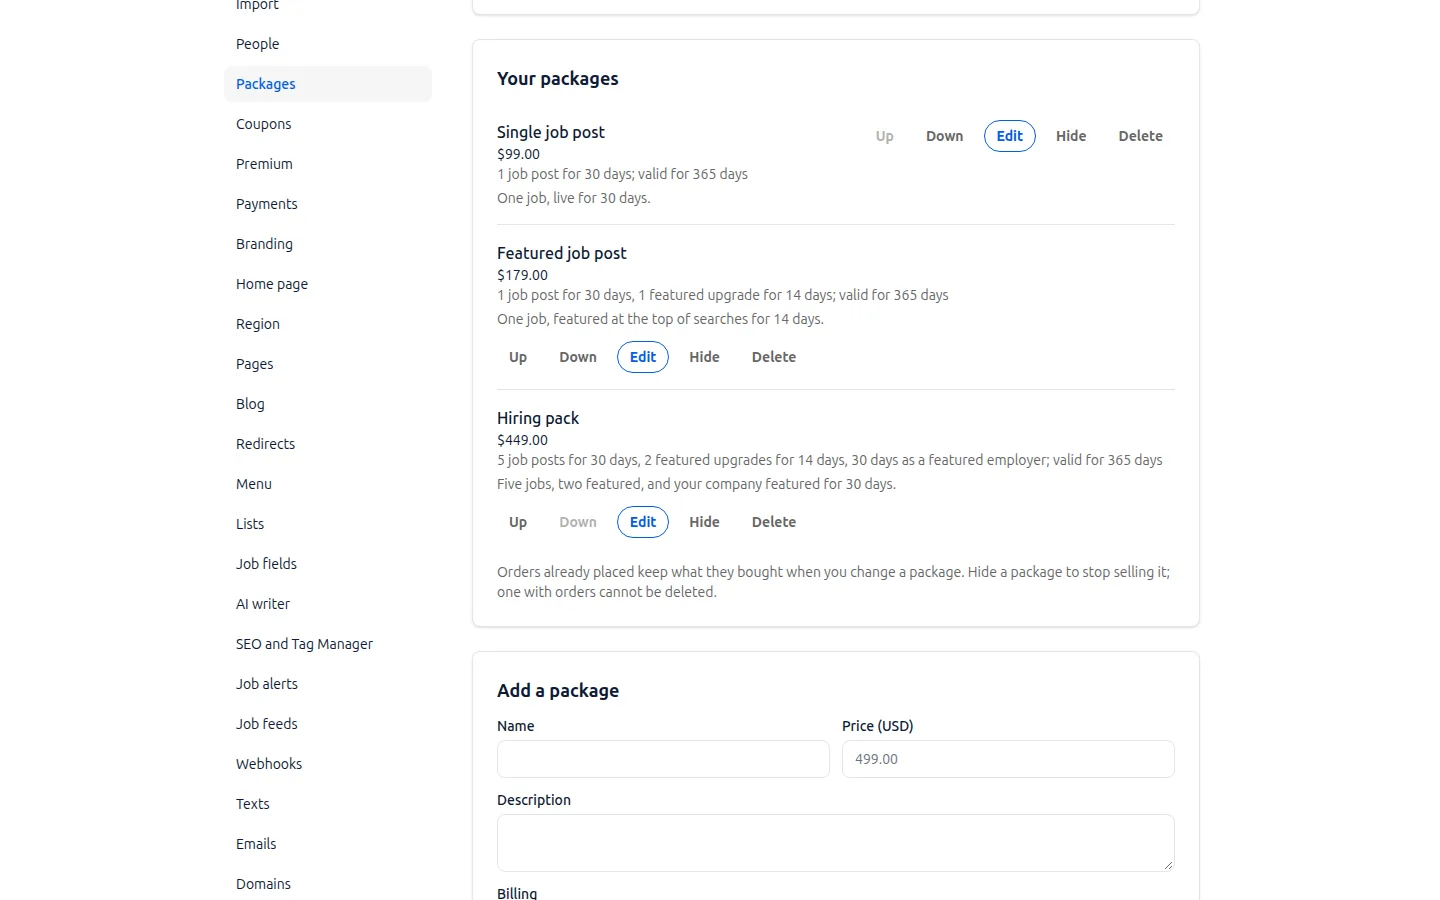Image resolution: width=1440 pixels, height=900 pixels.
Task: Open Emails settings
Action: coord(328,844)
